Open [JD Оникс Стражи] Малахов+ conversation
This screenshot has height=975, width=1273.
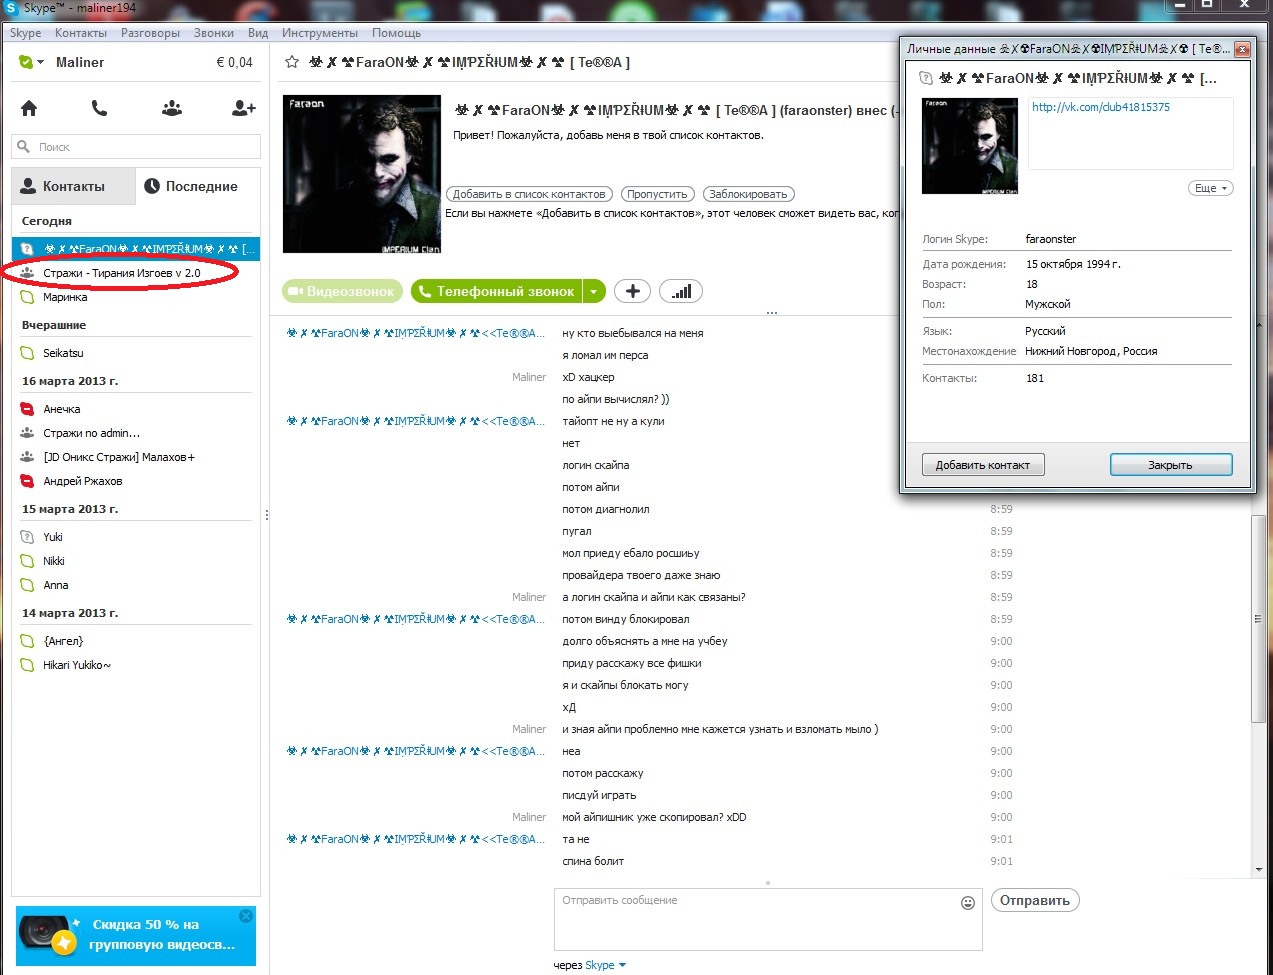click(136, 457)
